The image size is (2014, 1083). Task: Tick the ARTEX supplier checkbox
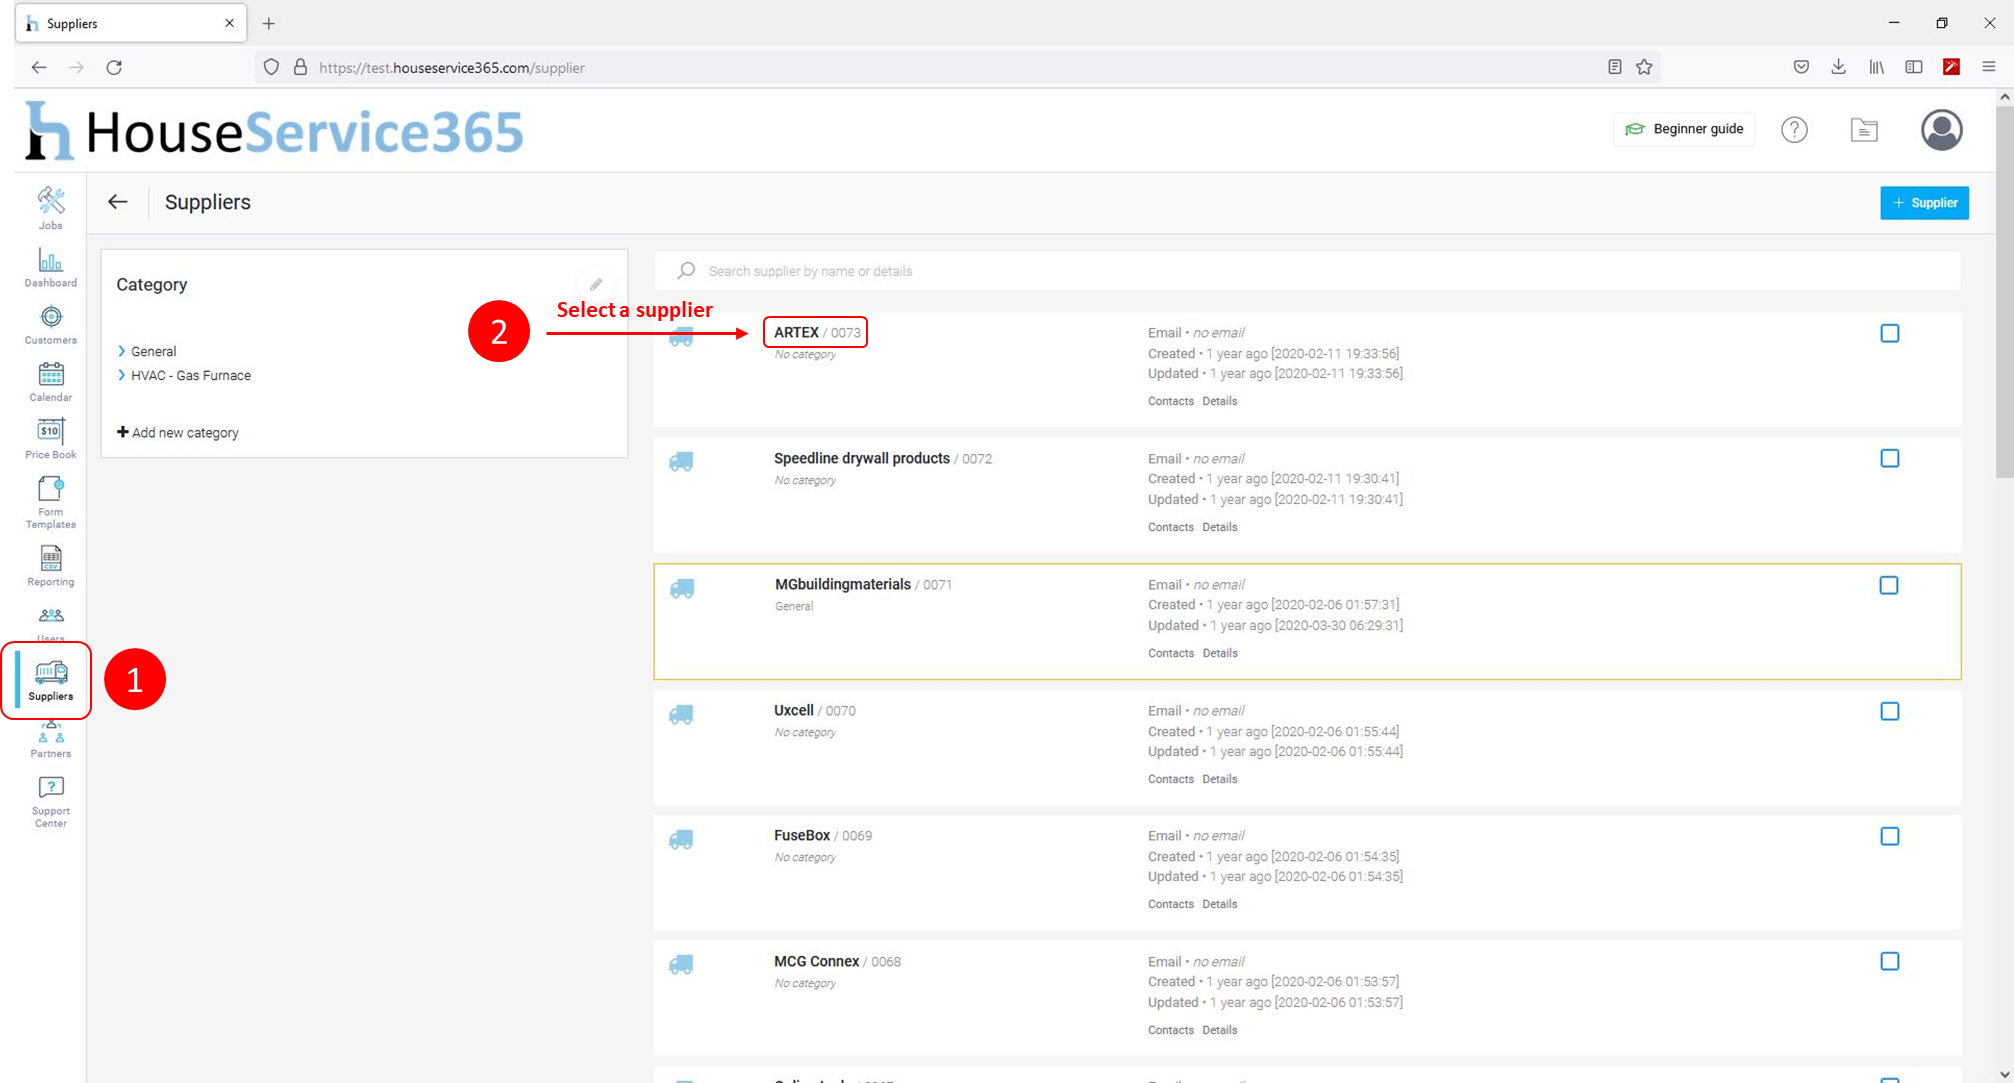(x=1890, y=333)
